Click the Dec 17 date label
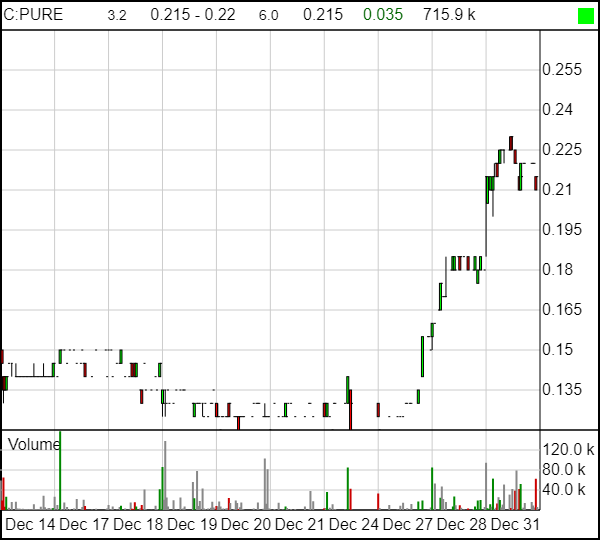This screenshot has width=600, height=540. 84,524
